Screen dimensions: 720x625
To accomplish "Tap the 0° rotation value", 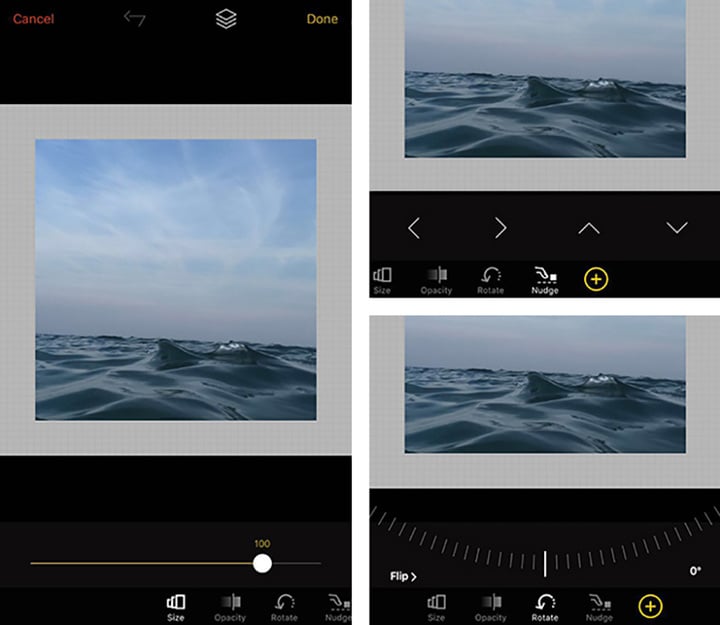I will (695, 570).
